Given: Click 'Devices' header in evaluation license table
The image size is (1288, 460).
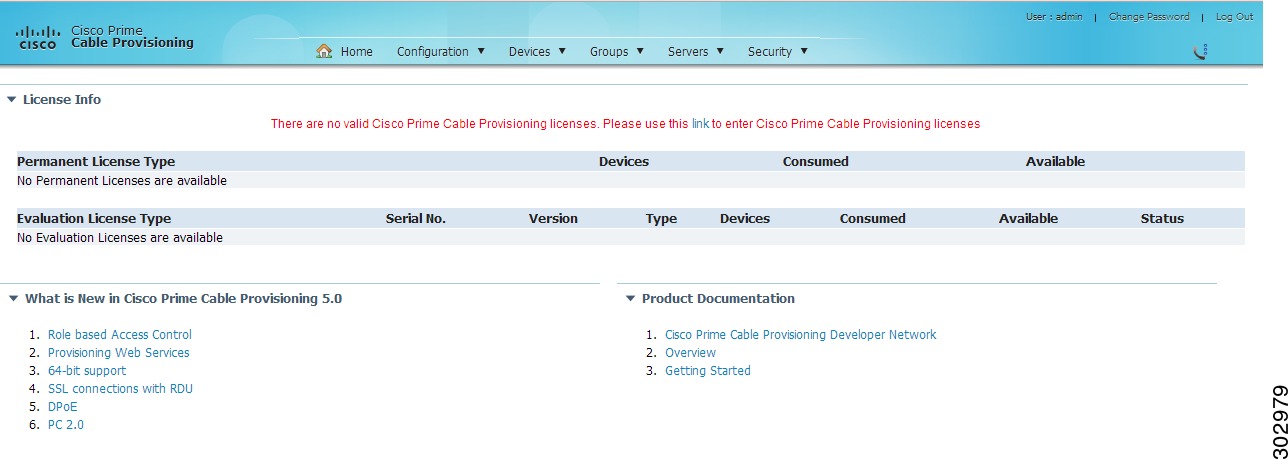Looking at the screenshot, I should point(745,218).
